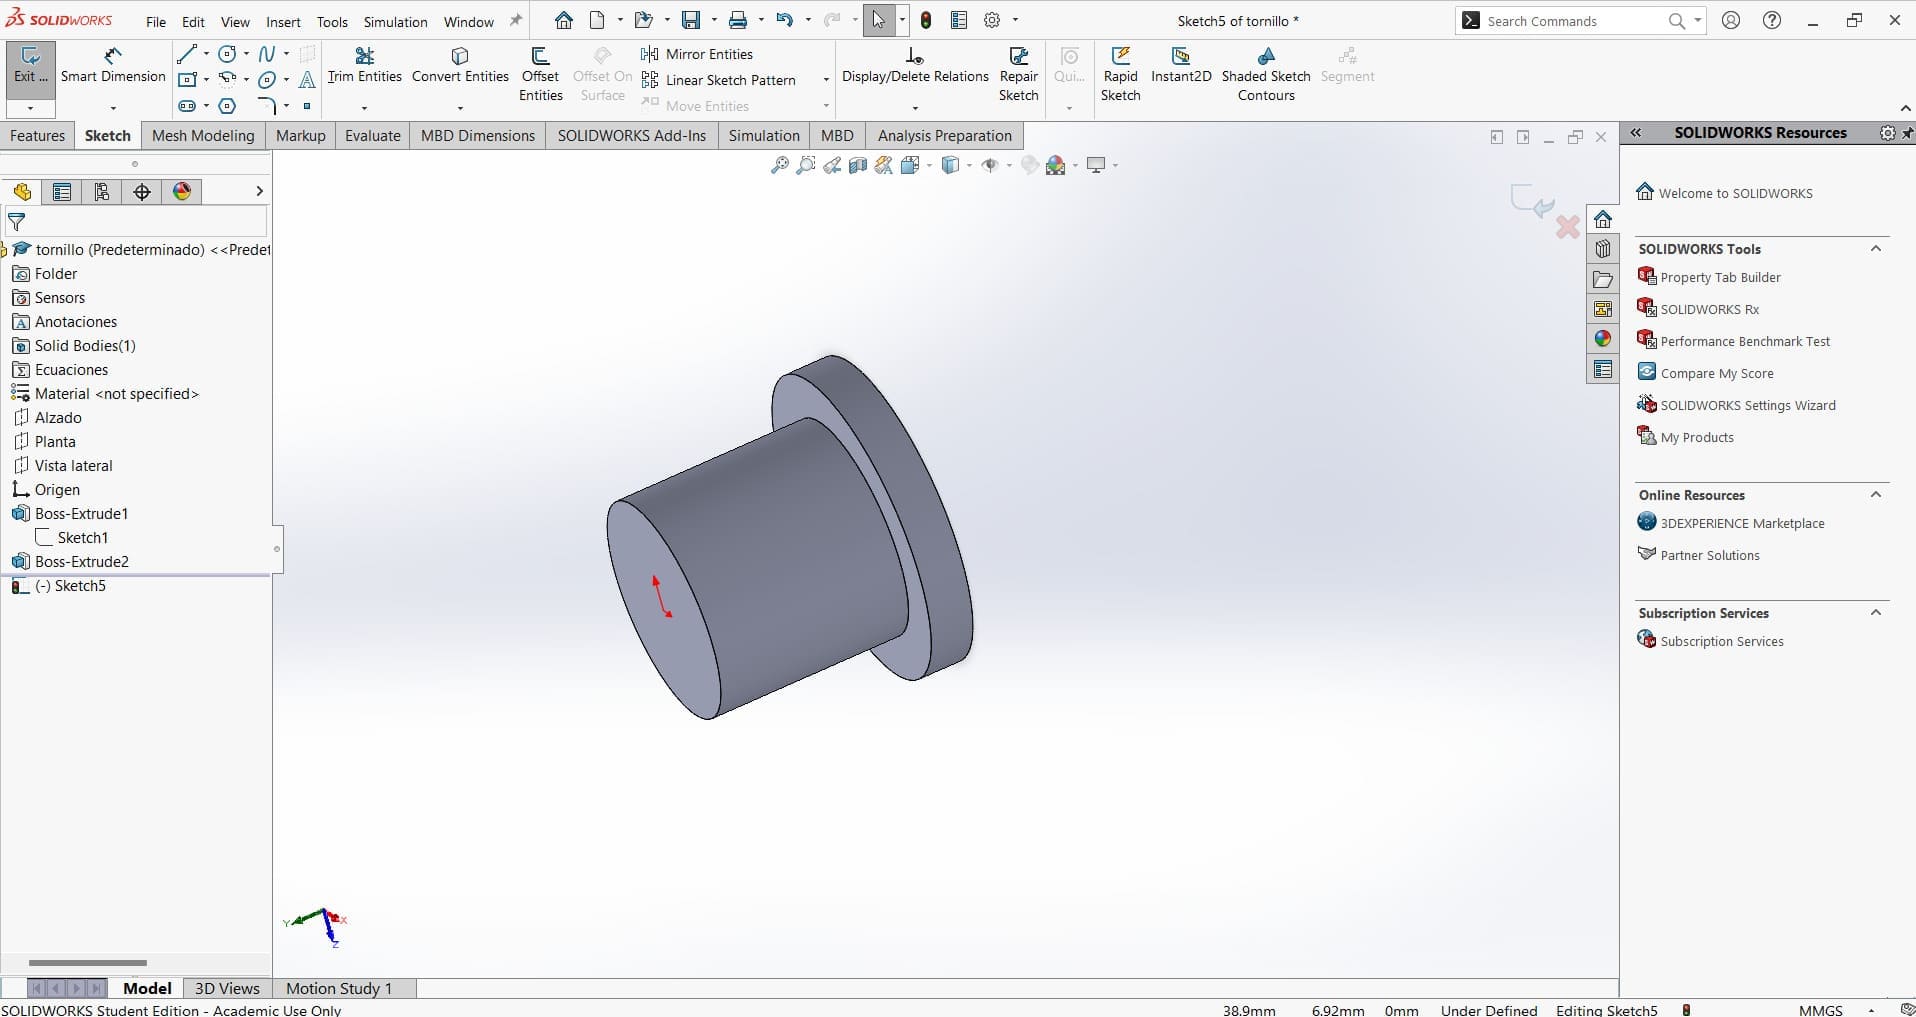Screen dimensions: 1916x1017
Task: Start Rapid Sketch
Action: (1121, 74)
